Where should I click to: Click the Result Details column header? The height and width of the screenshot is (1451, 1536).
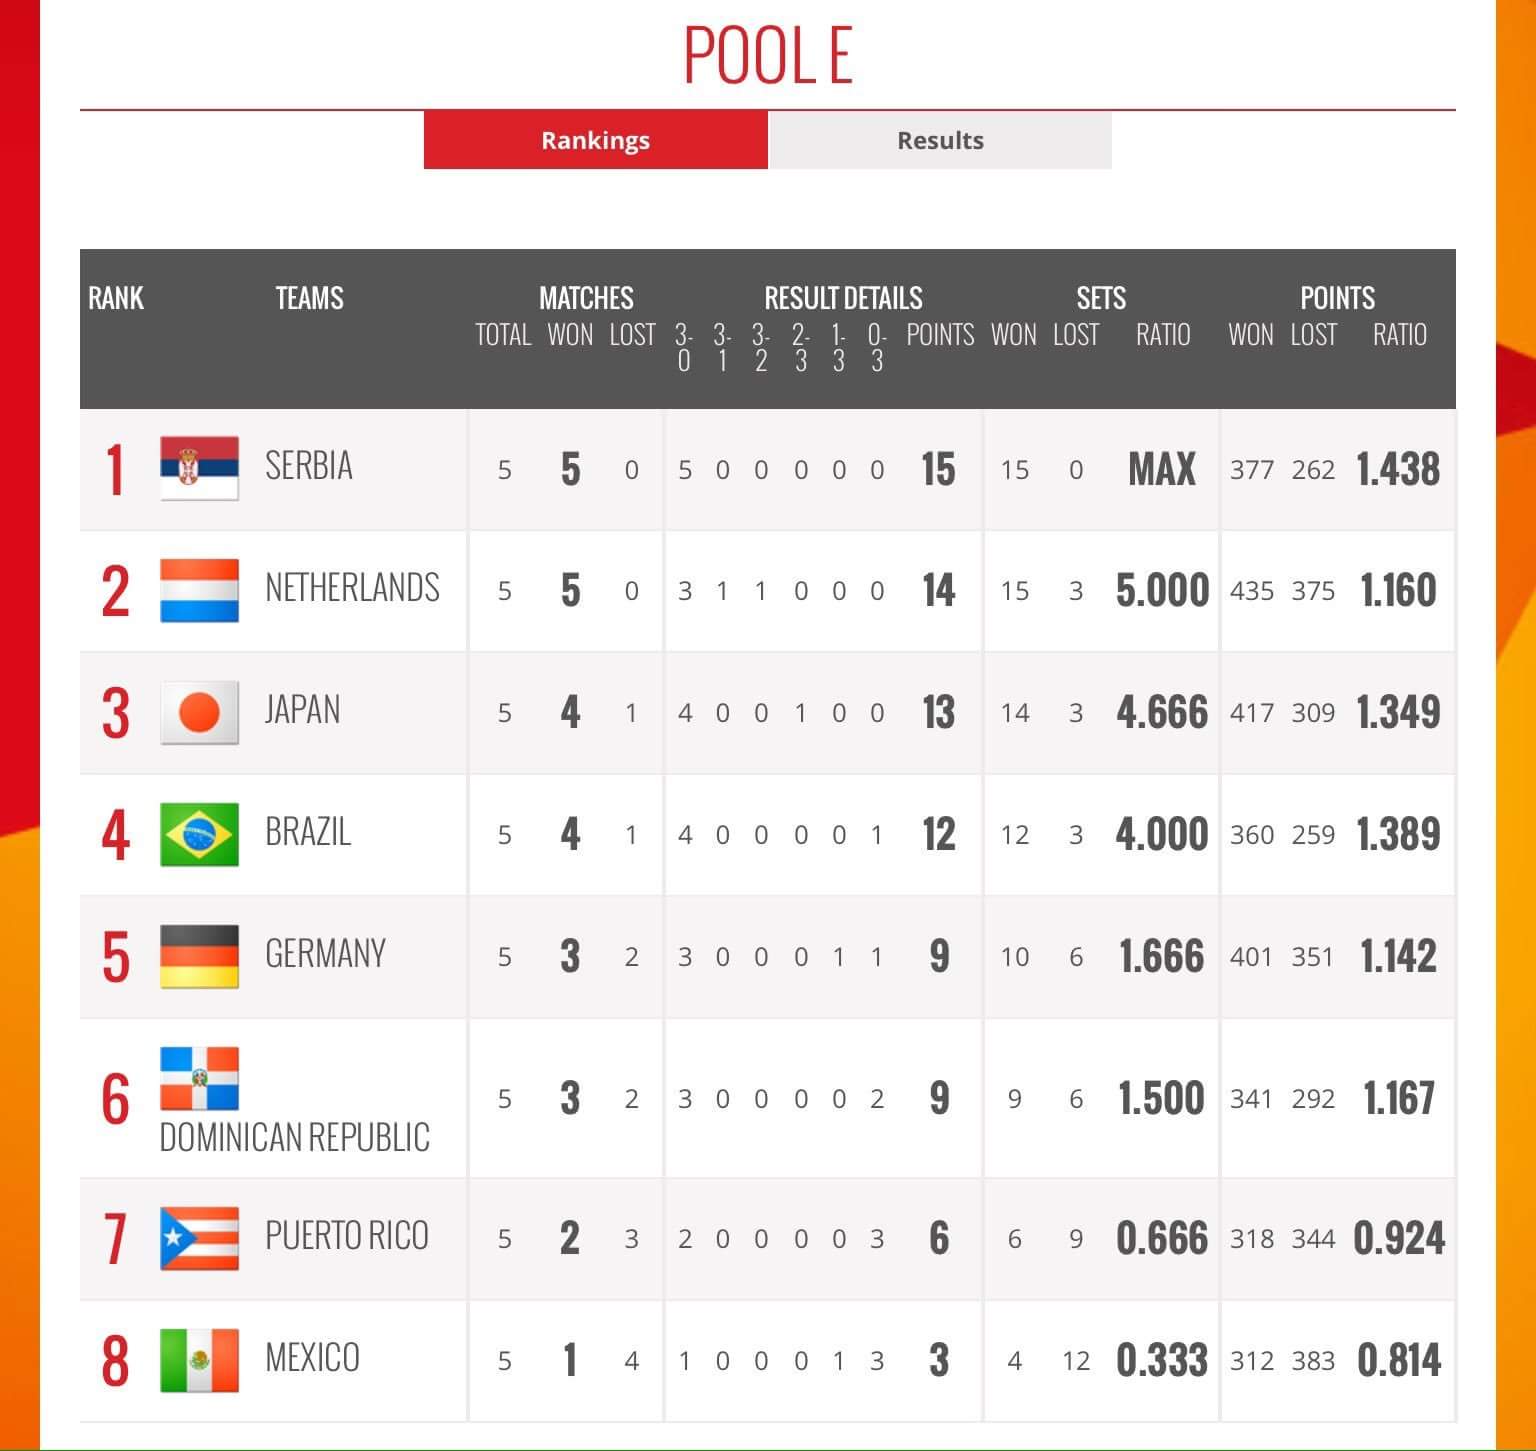[843, 298]
